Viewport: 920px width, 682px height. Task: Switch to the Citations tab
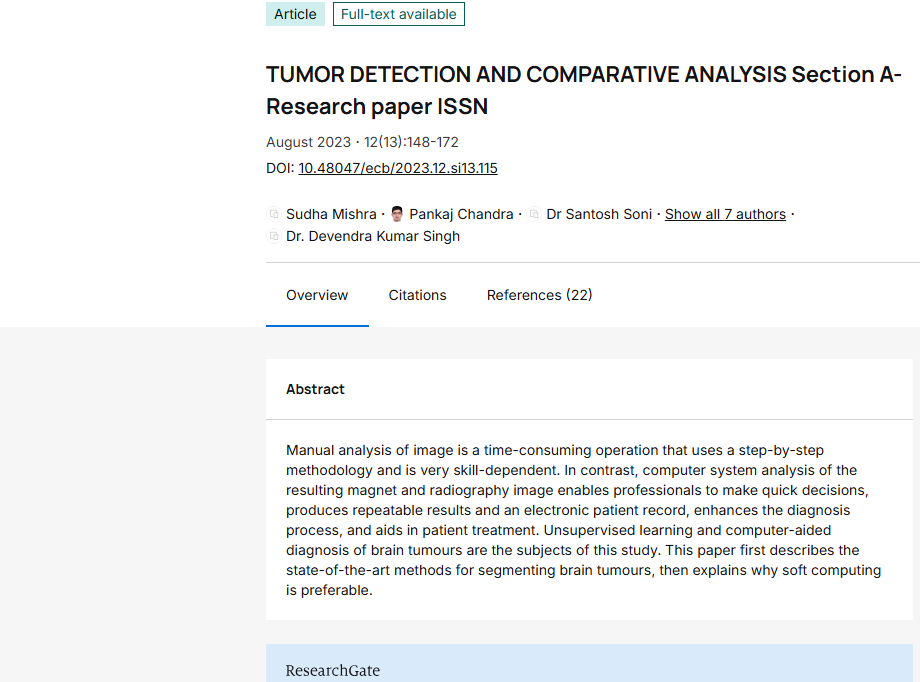[x=417, y=295]
